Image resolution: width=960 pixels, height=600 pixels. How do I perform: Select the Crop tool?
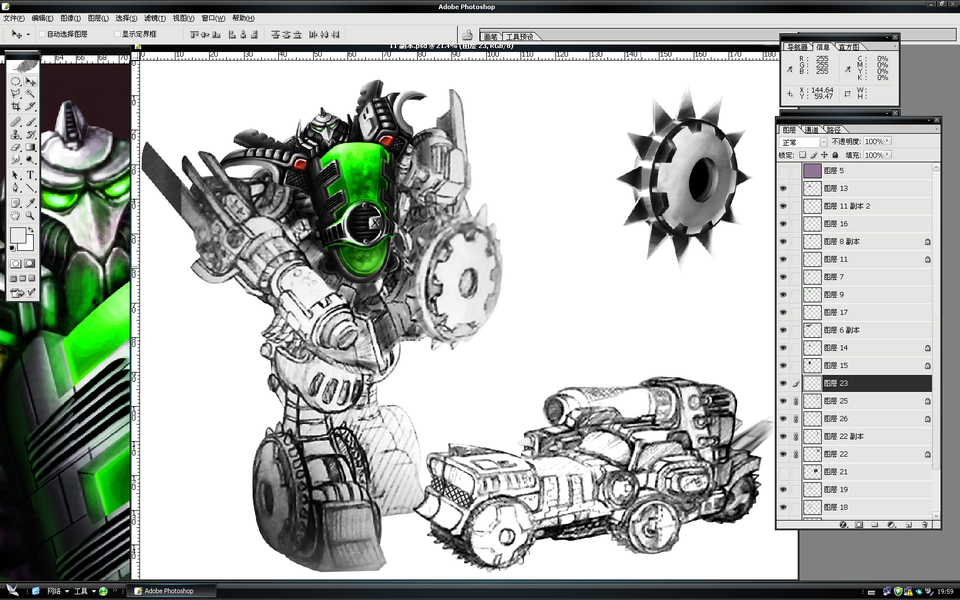[x=16, y=106]
